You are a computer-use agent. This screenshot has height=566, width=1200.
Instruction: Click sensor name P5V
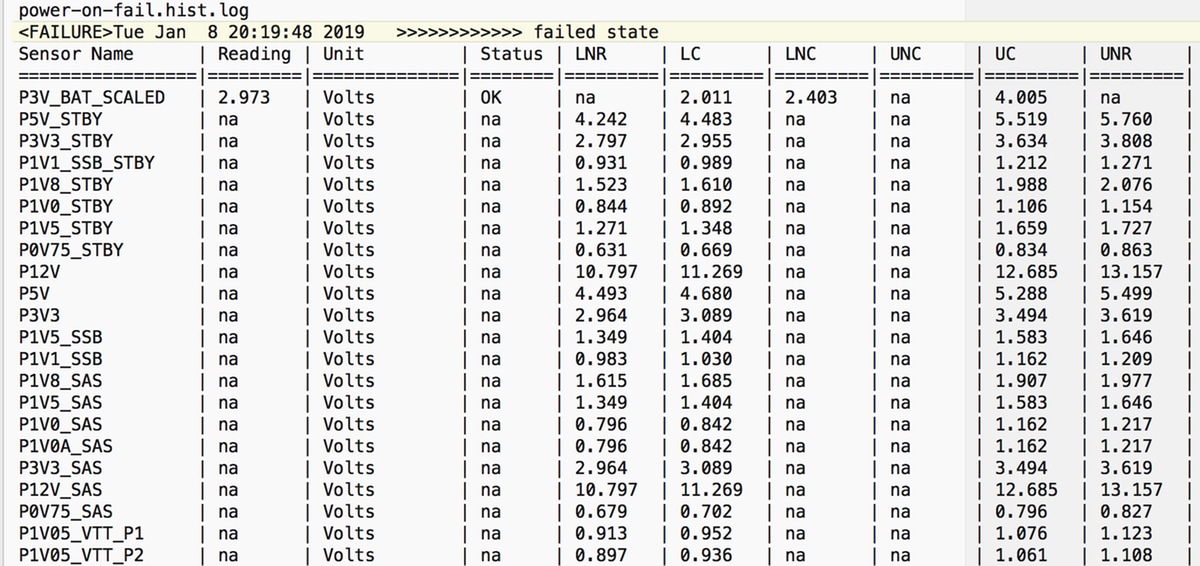click(x=34, y=294)
